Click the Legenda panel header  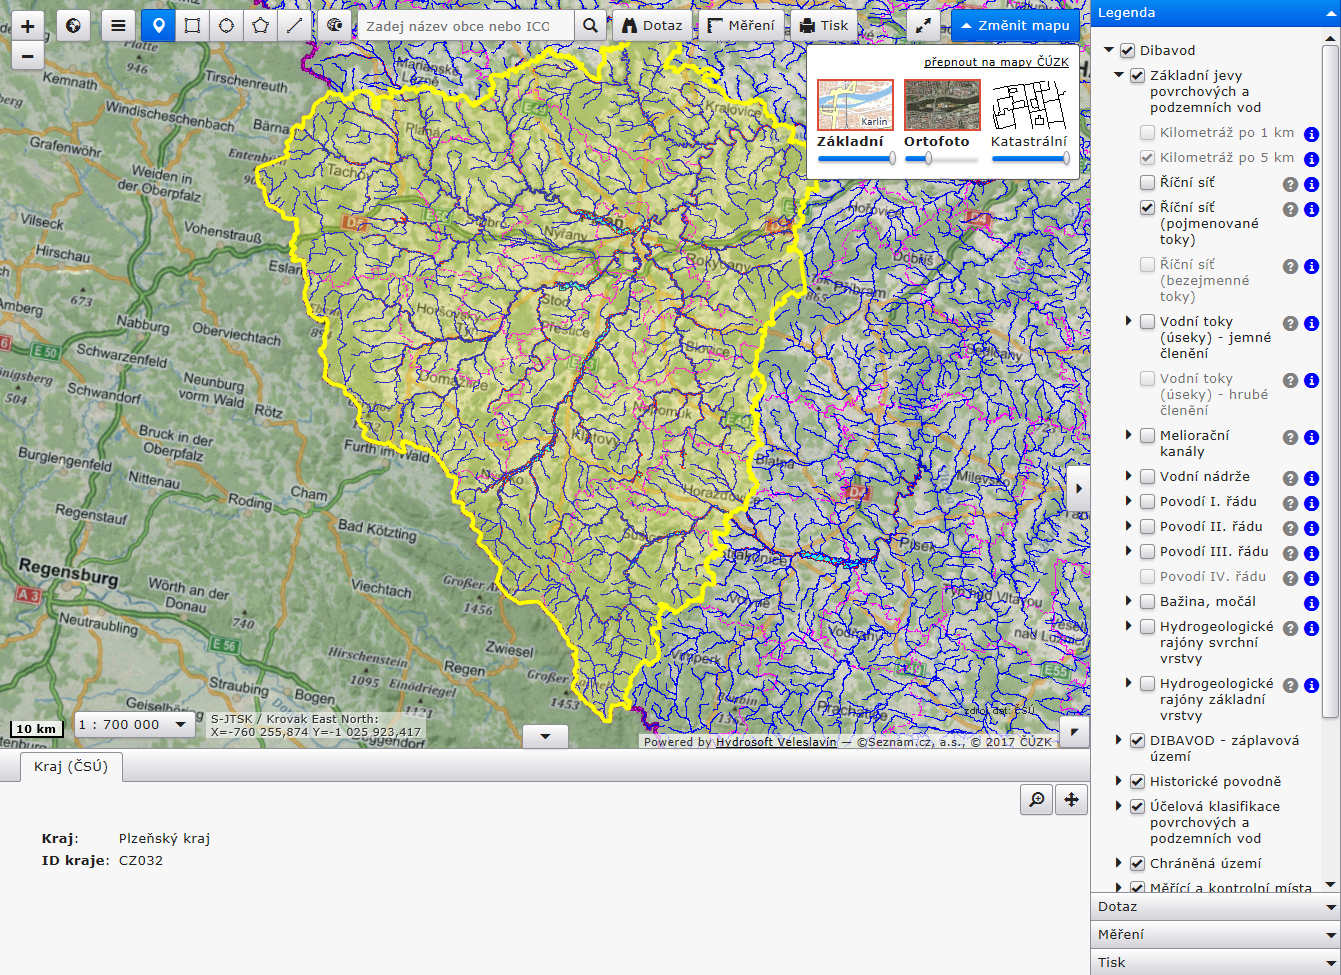[x=1215, y=13]
